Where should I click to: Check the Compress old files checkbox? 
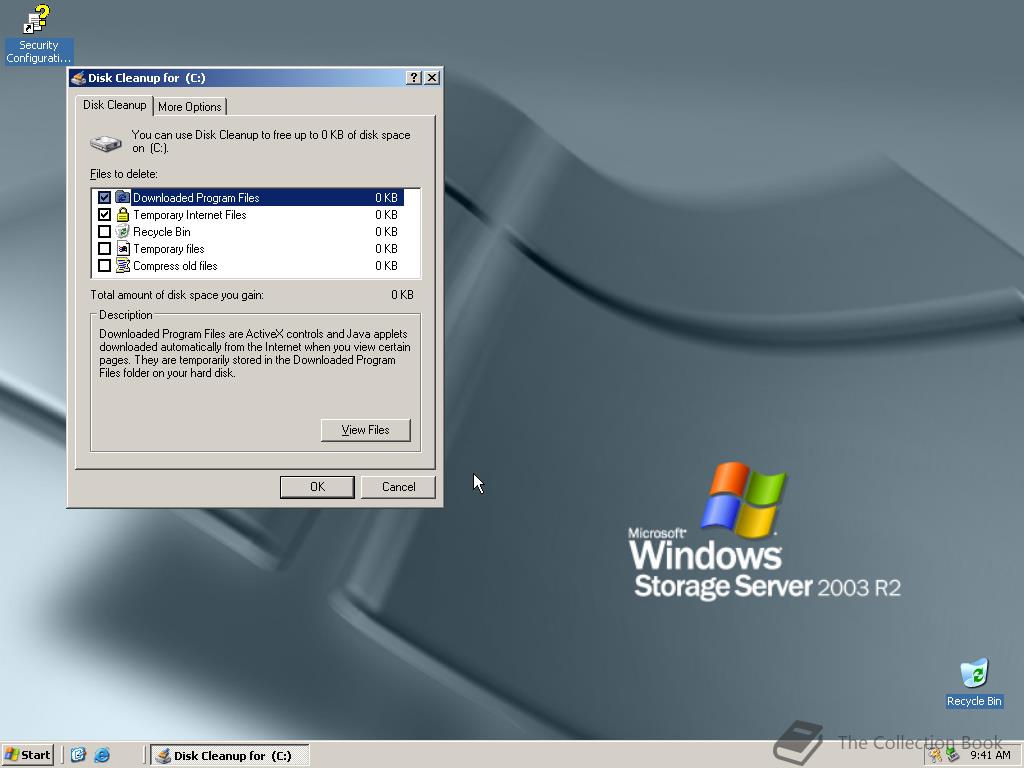[104, 265]
